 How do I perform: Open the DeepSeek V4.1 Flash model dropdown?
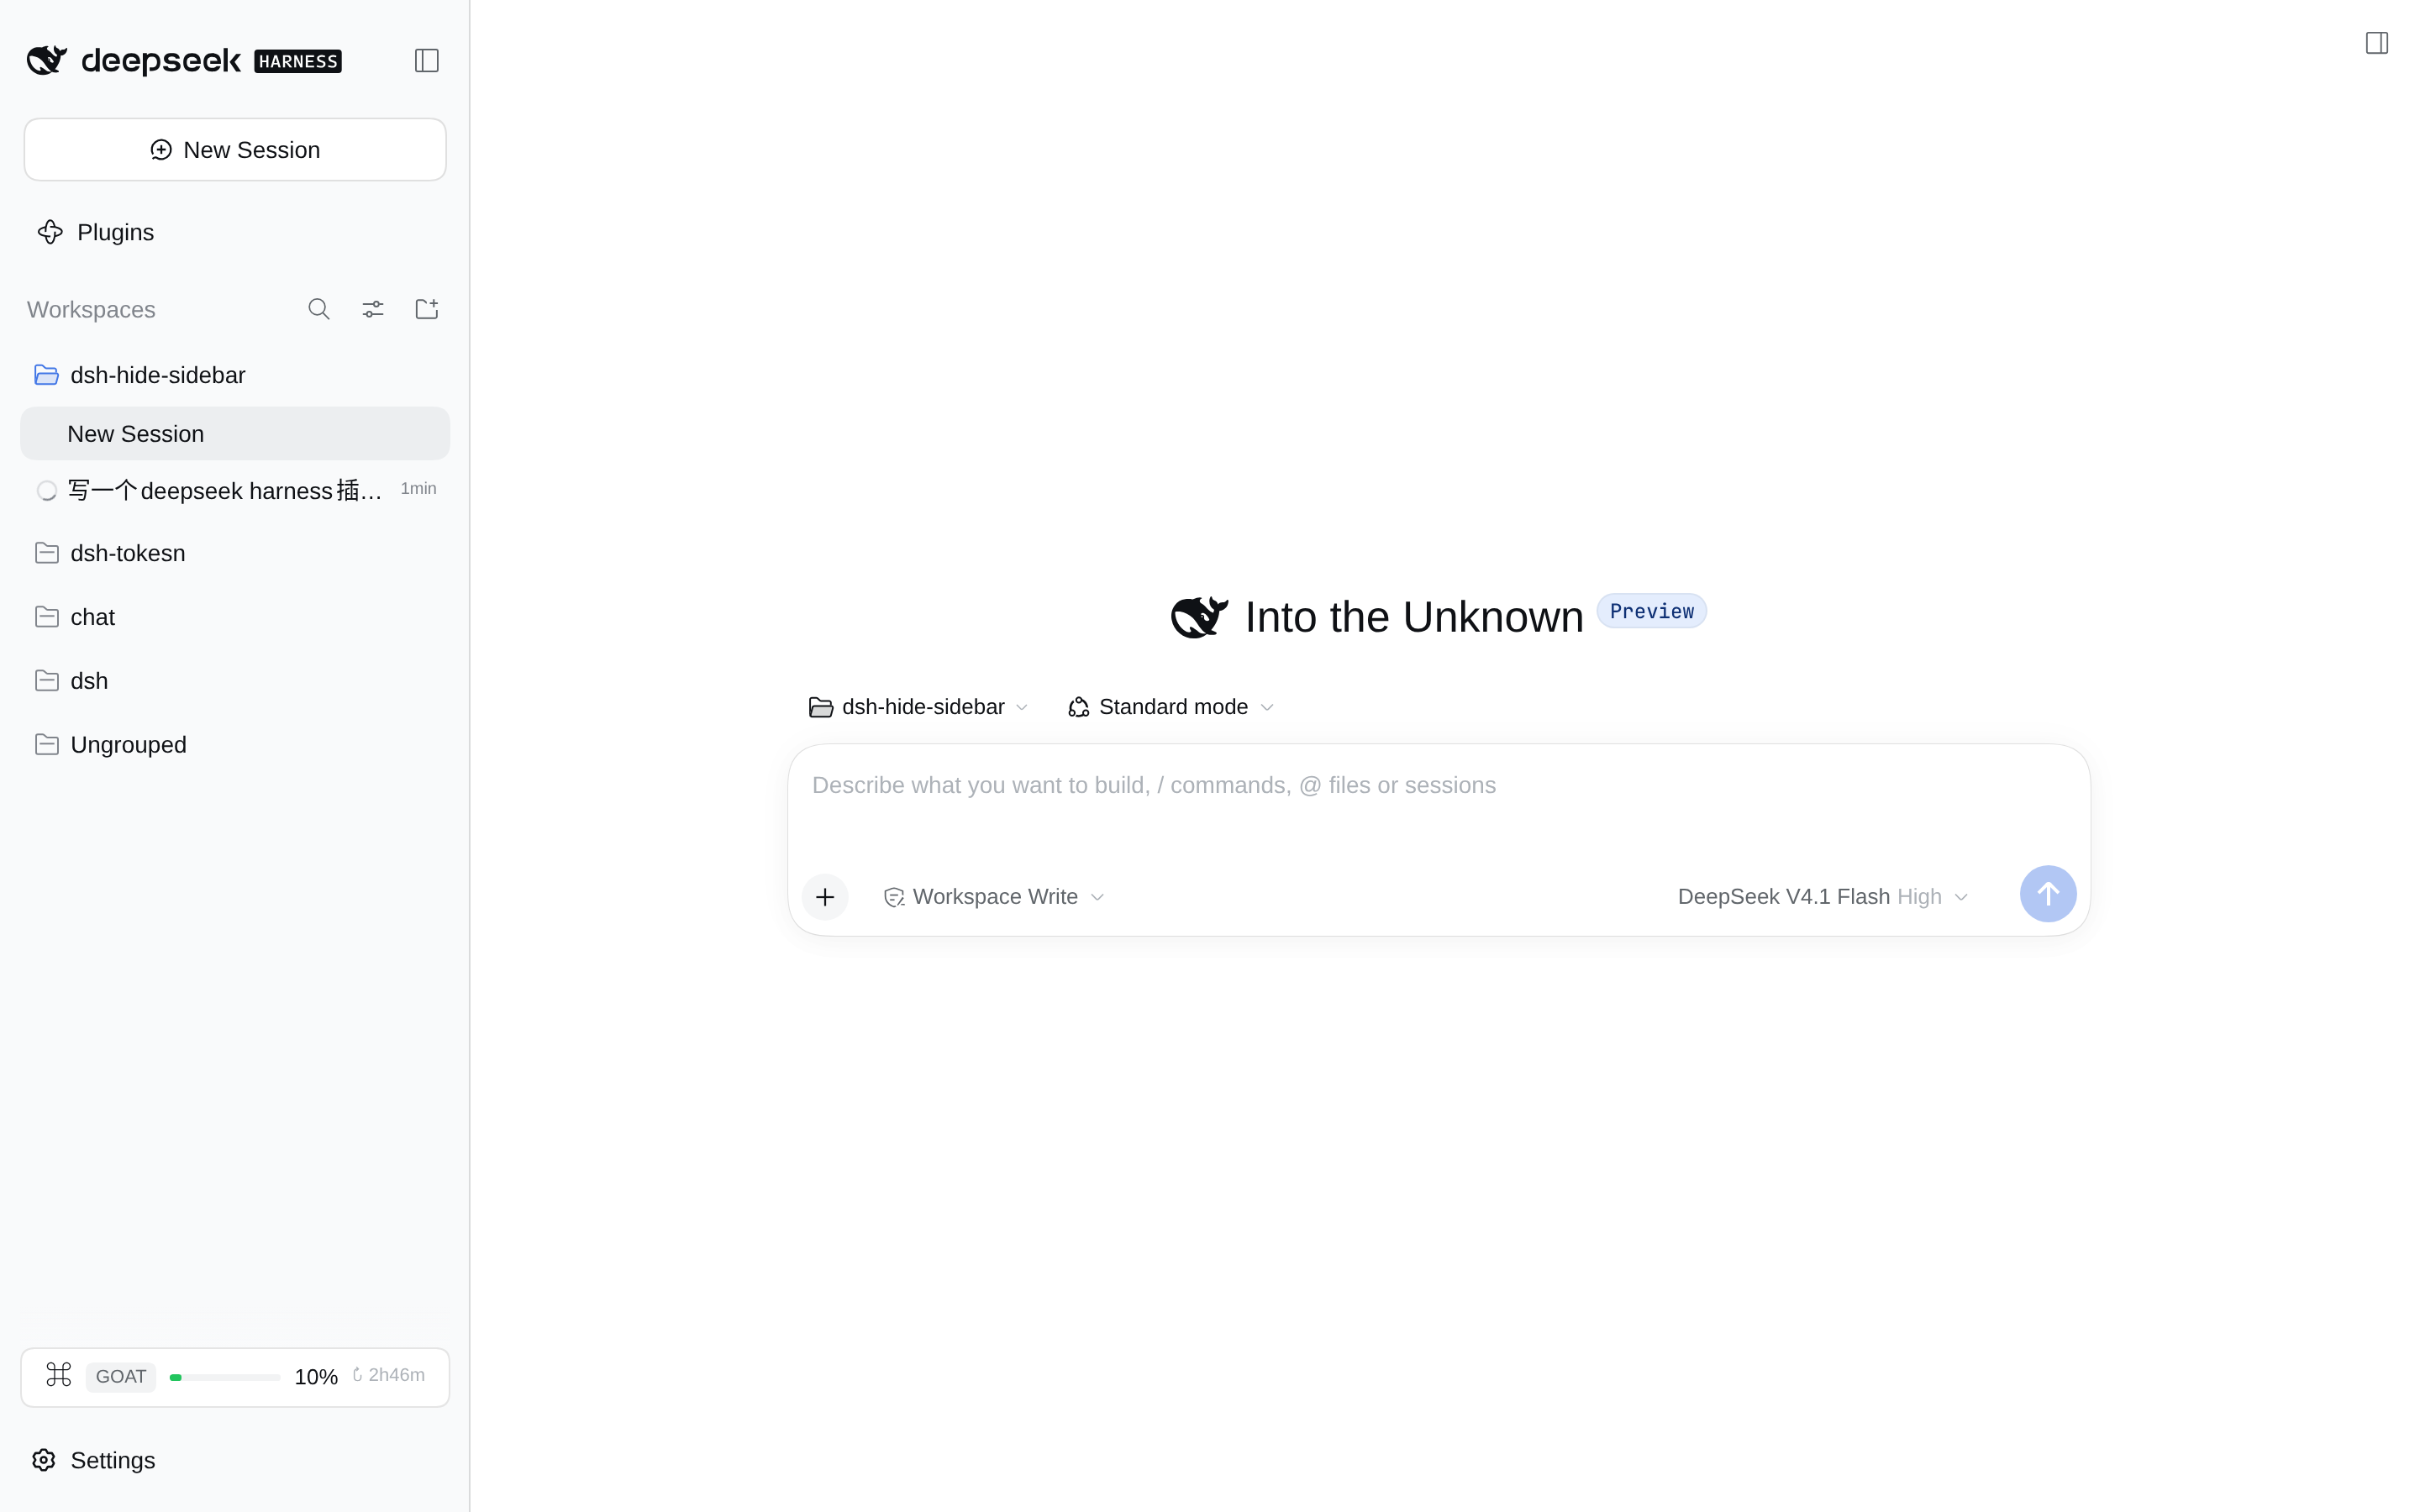tap(1823, 897)
